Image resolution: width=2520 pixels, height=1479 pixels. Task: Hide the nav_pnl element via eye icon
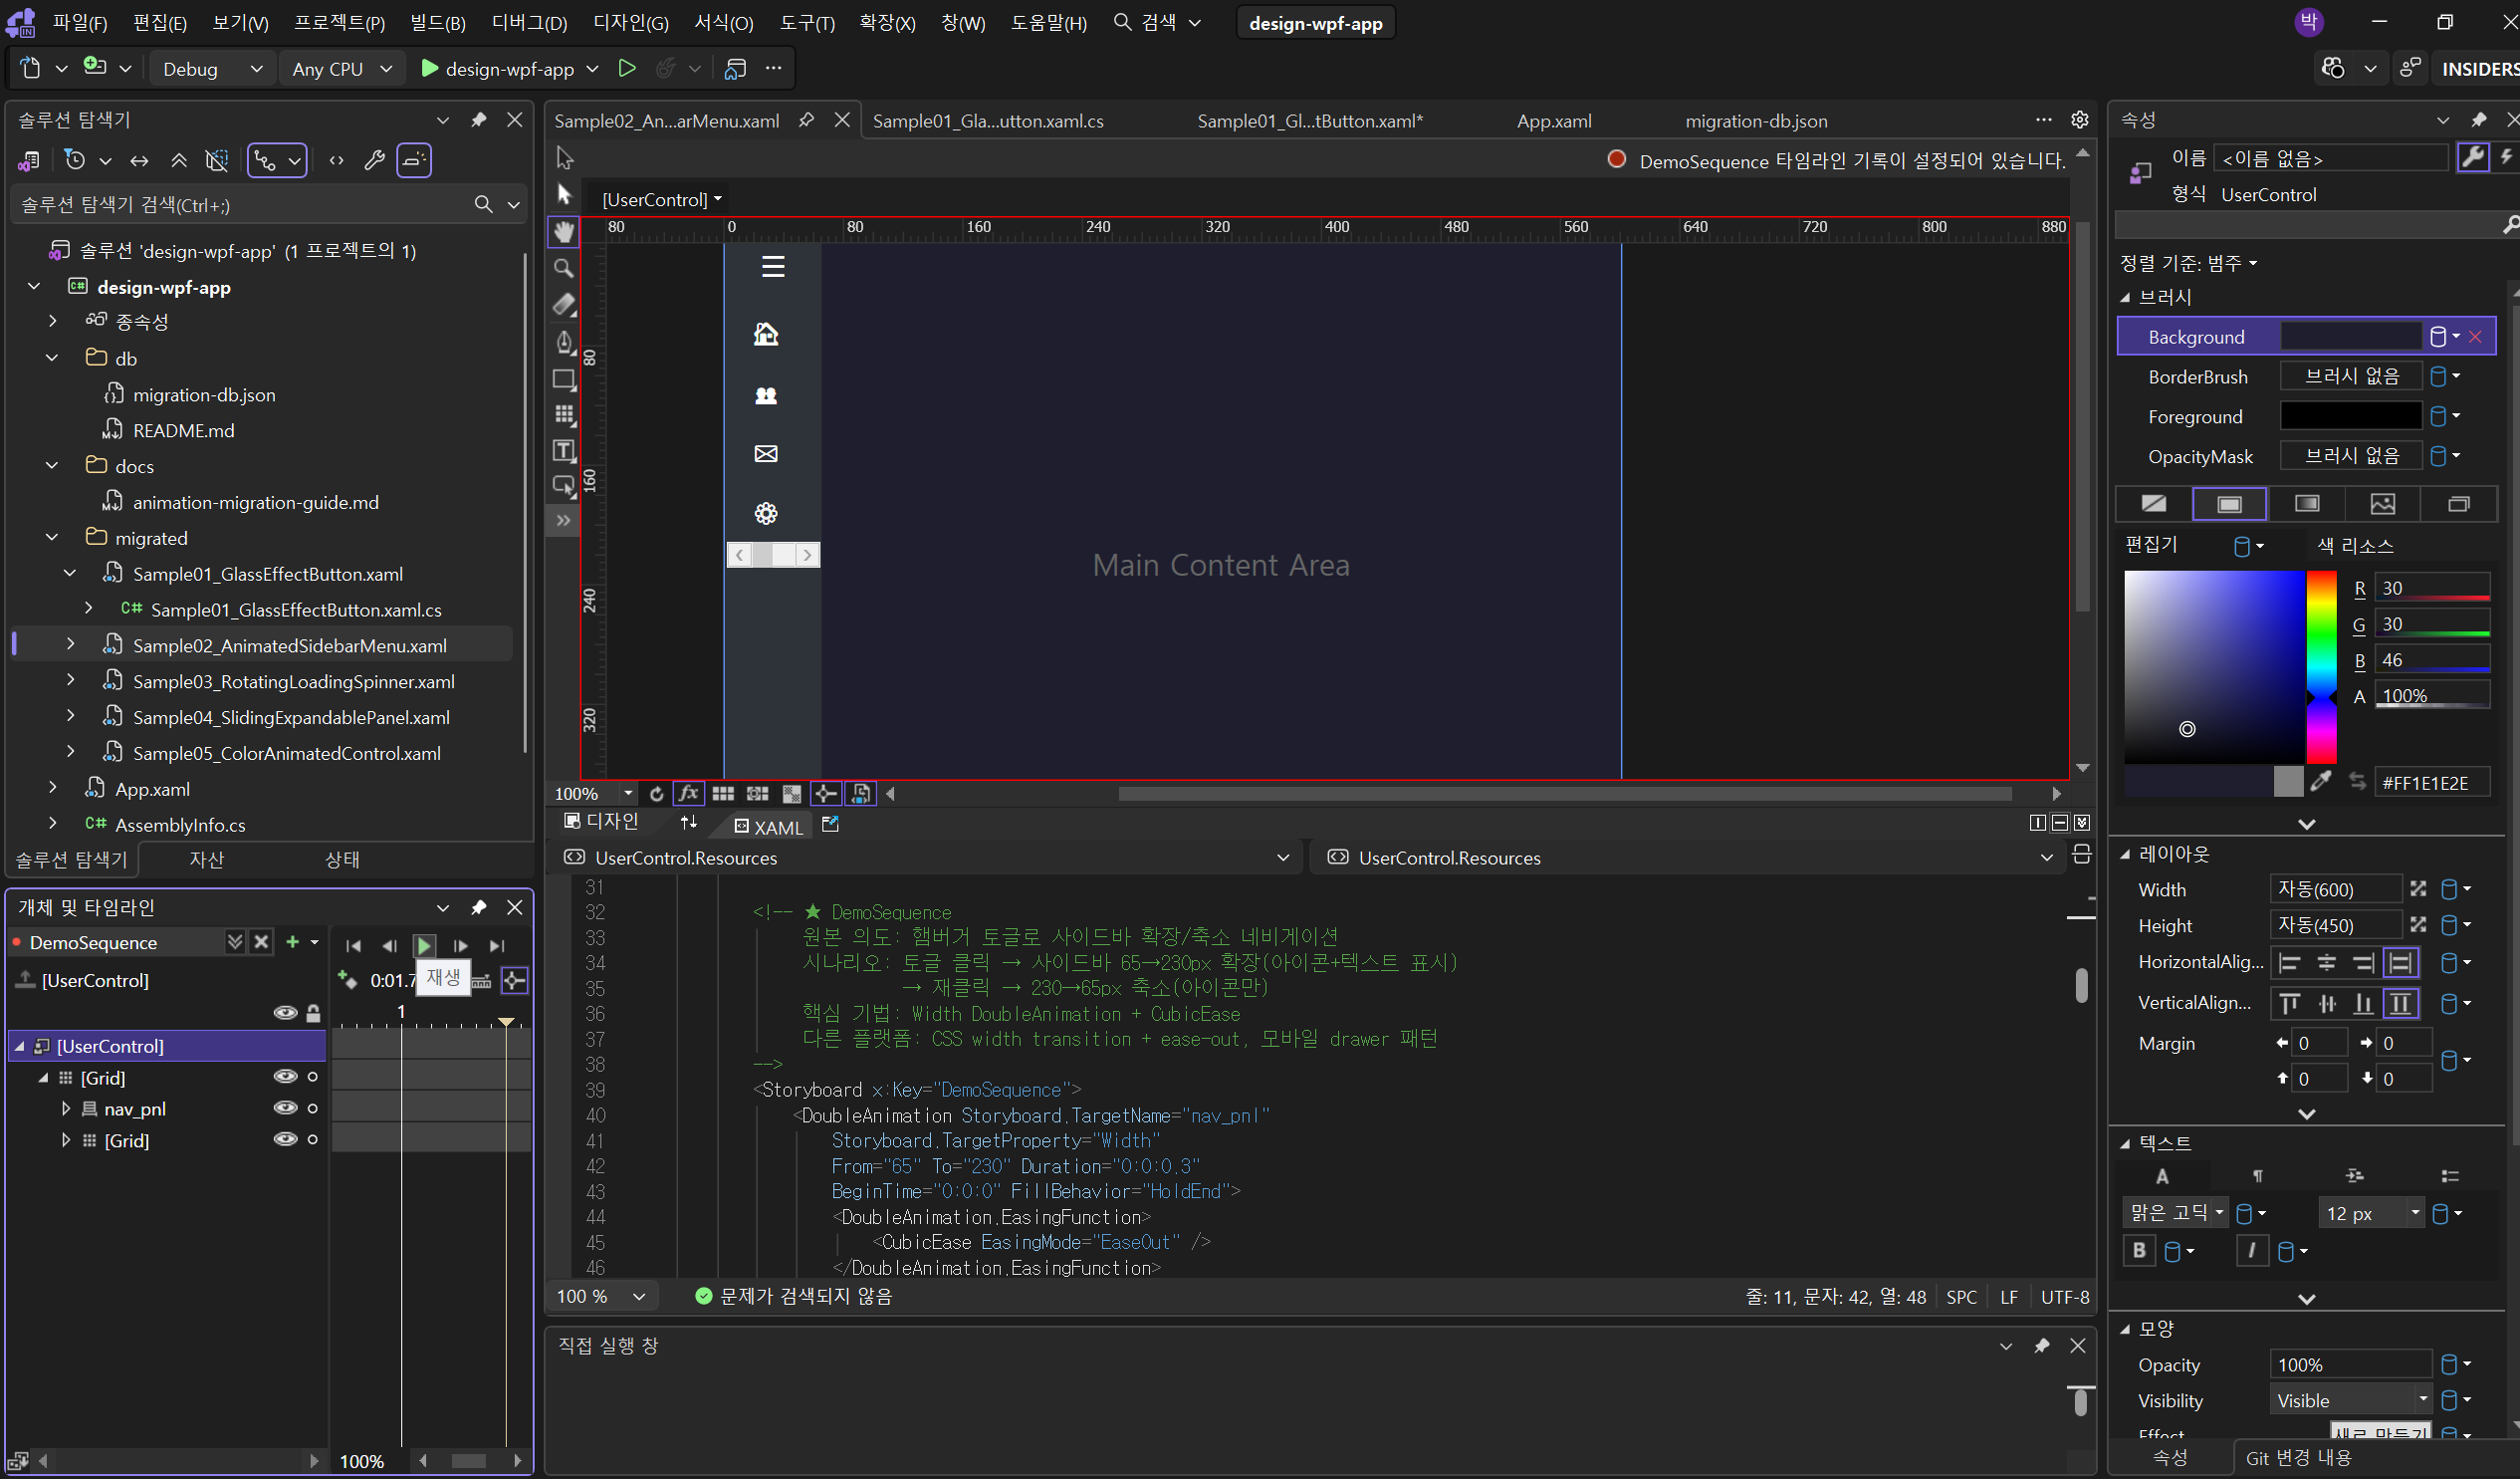point(285,1108)
